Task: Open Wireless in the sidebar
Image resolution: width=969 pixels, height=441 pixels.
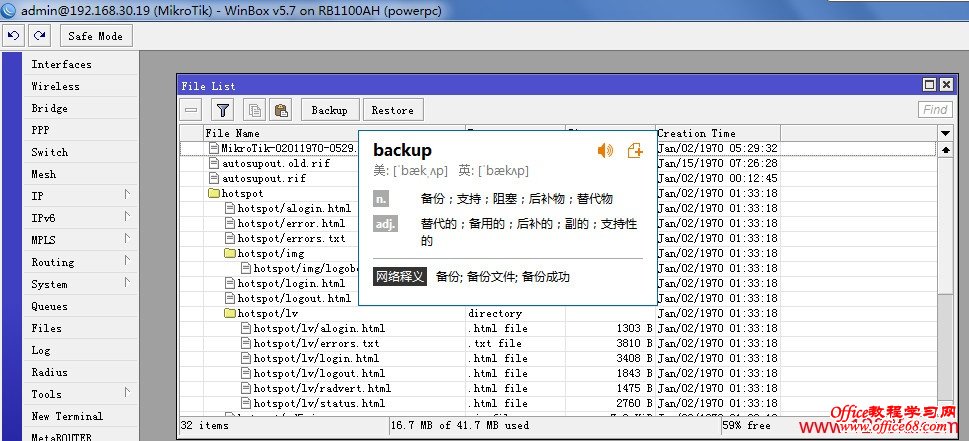Action: 56,86
